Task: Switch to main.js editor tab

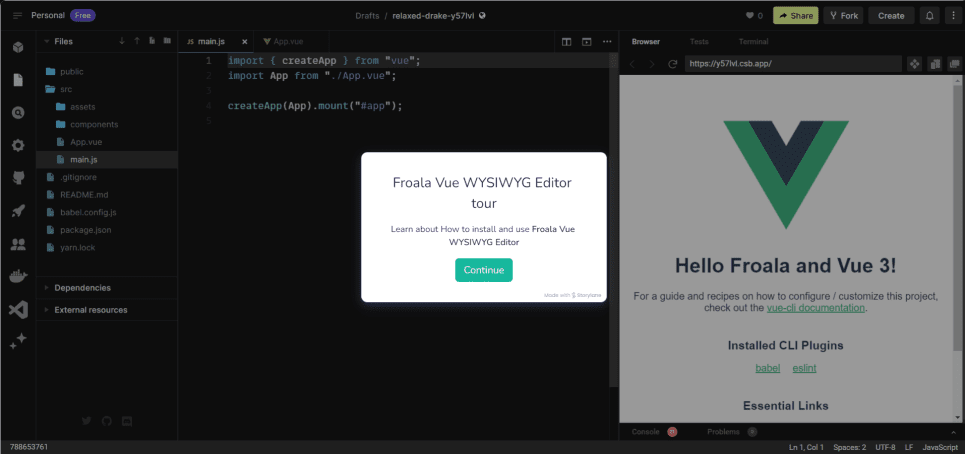Action: (210, 42)
